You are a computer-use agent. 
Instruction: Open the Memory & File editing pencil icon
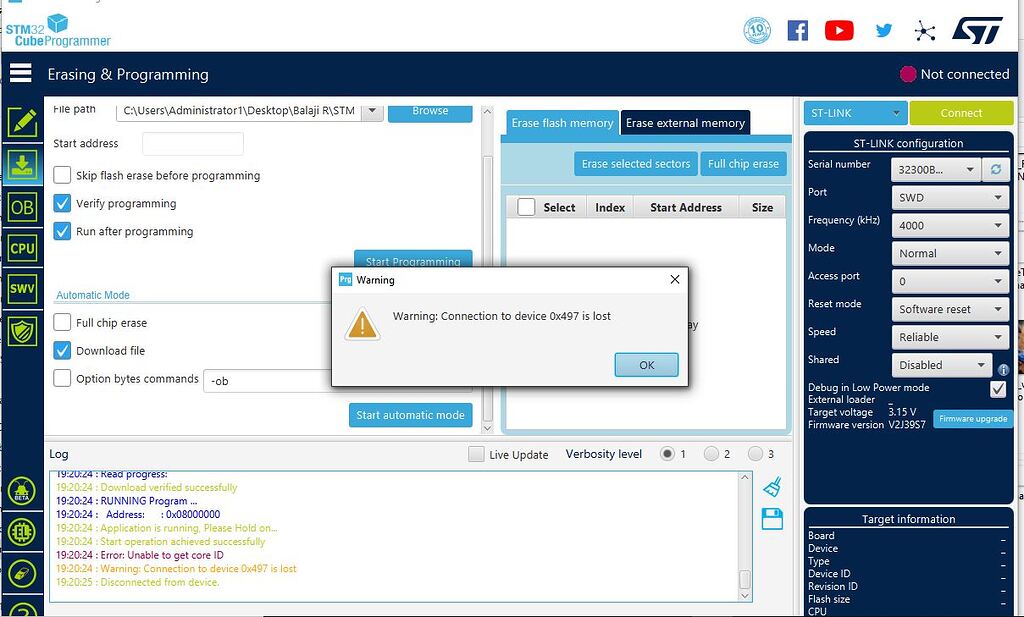click(22, 122)
